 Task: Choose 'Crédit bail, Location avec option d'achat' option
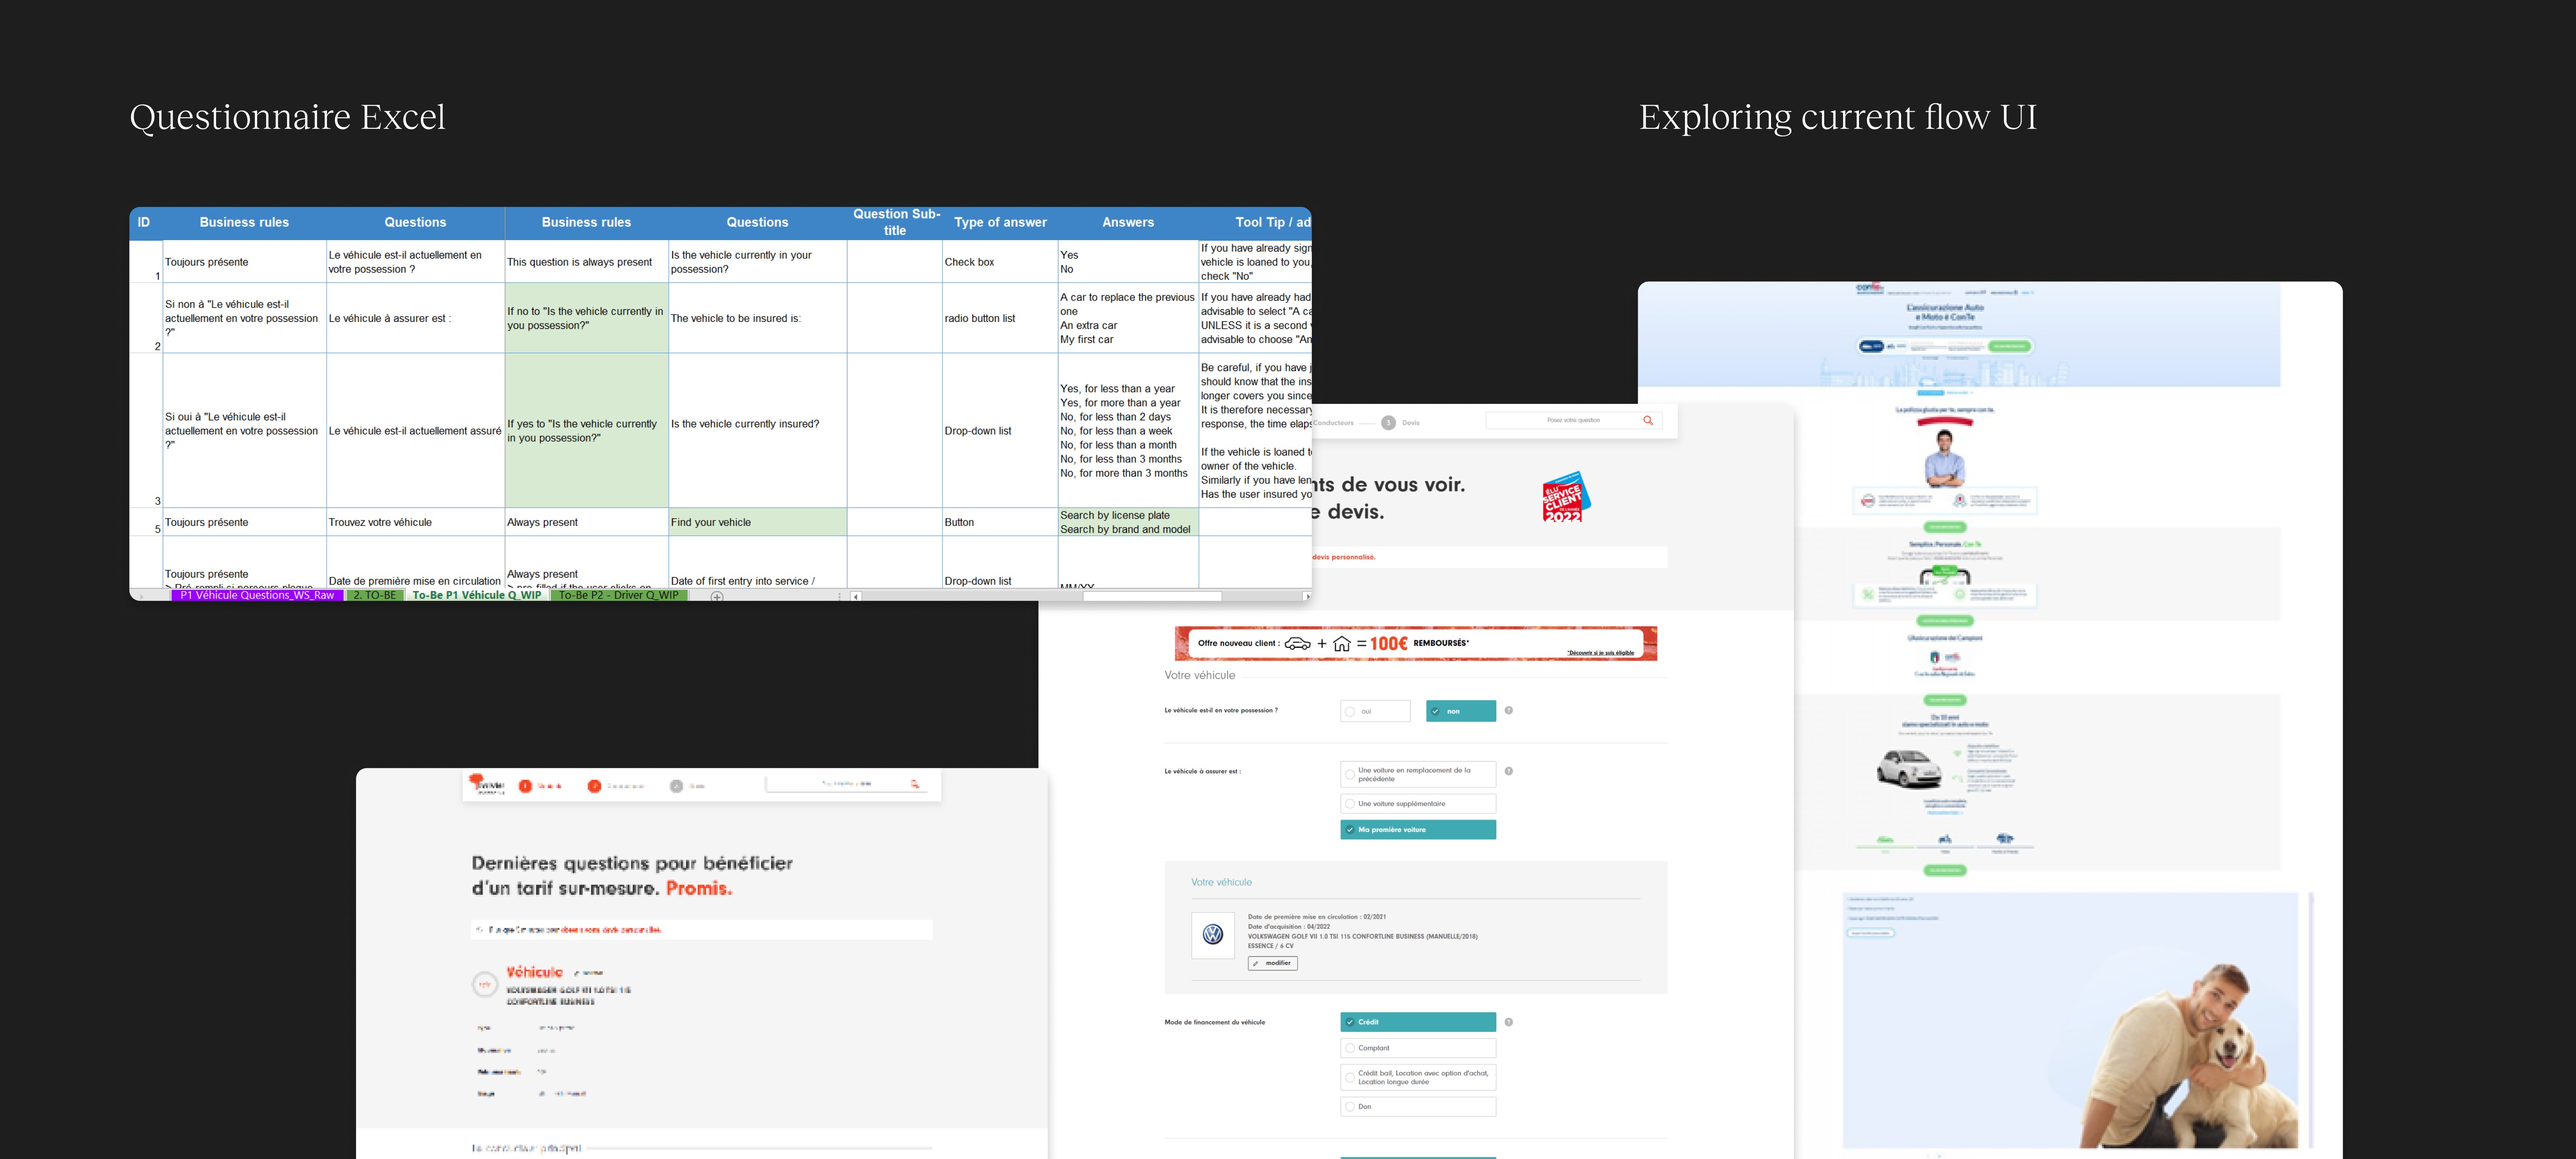(1418, 1078)
